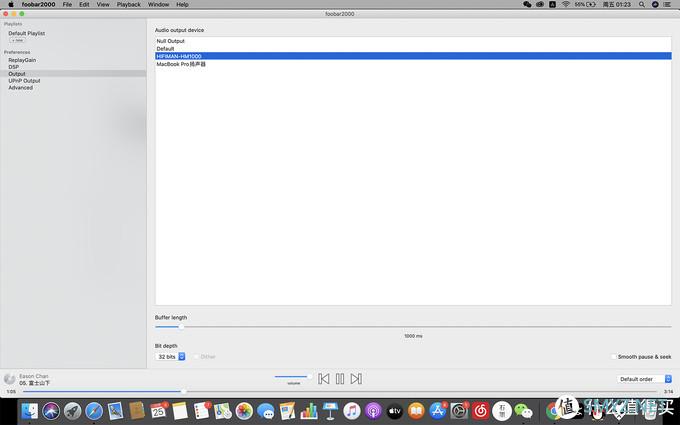
Task: Select Output preferences page
Action: pyautogui.click(x=73, y=74)
